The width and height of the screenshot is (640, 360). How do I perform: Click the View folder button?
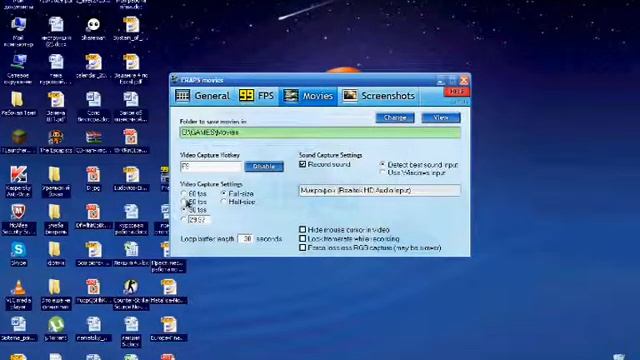[x=441, y=118]
